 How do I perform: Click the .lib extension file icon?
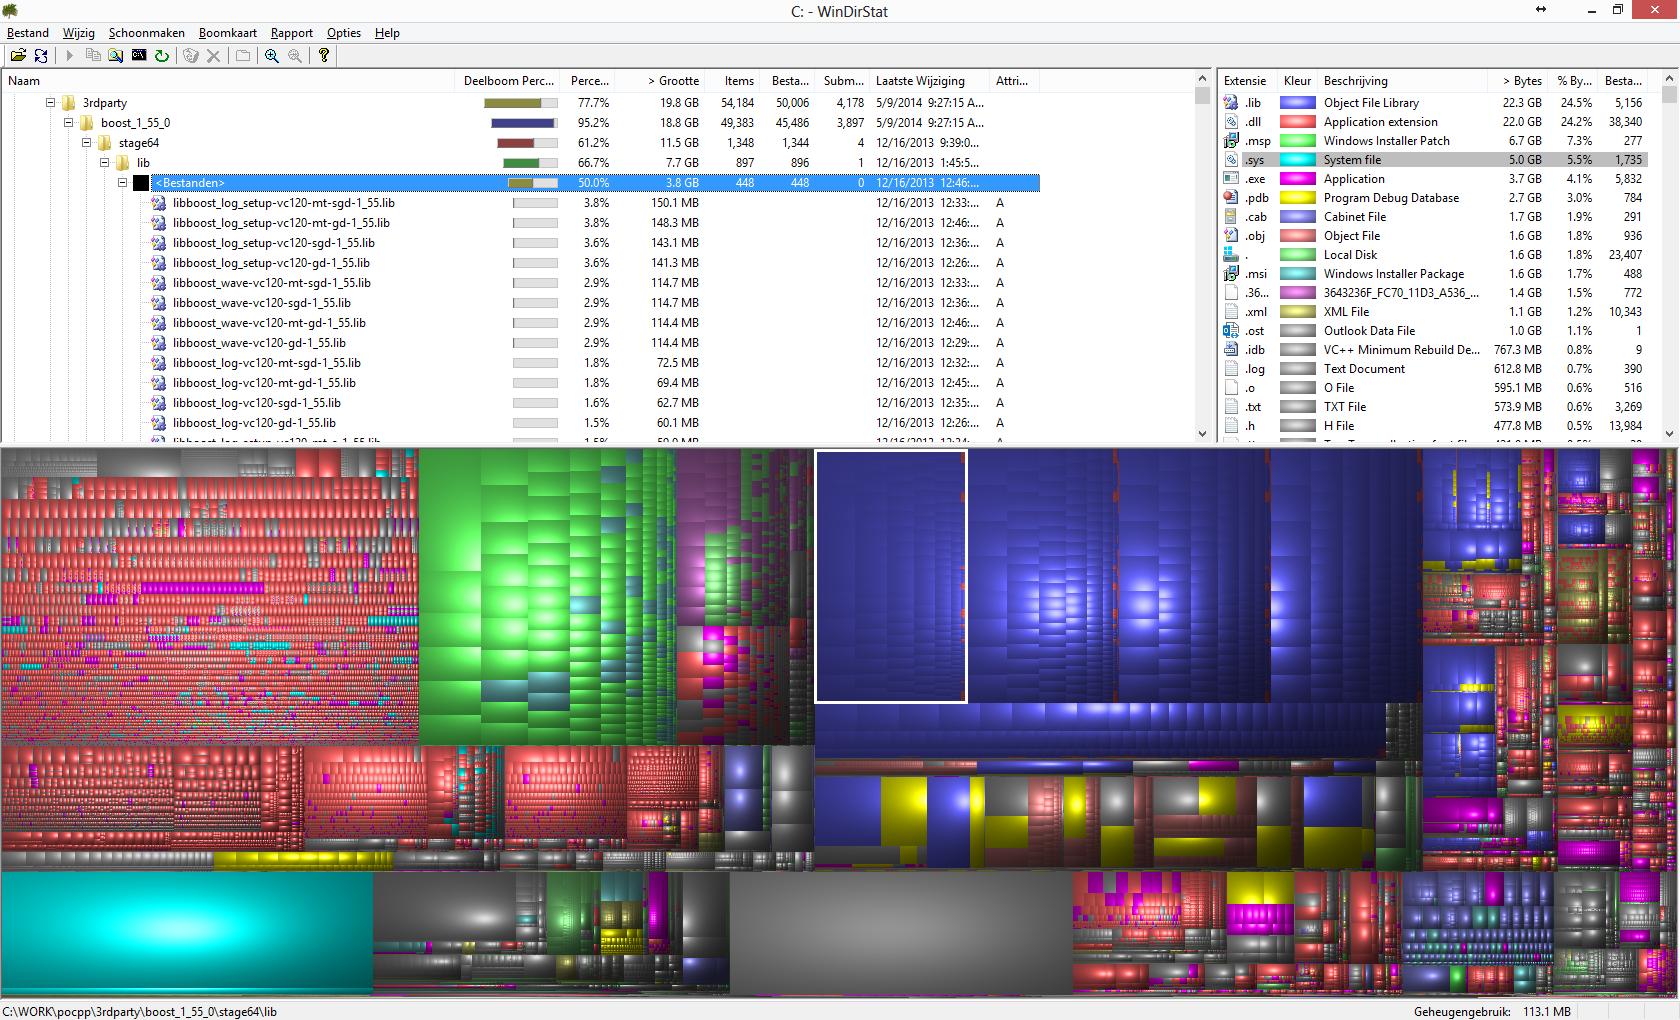[x=1231, y=103]
